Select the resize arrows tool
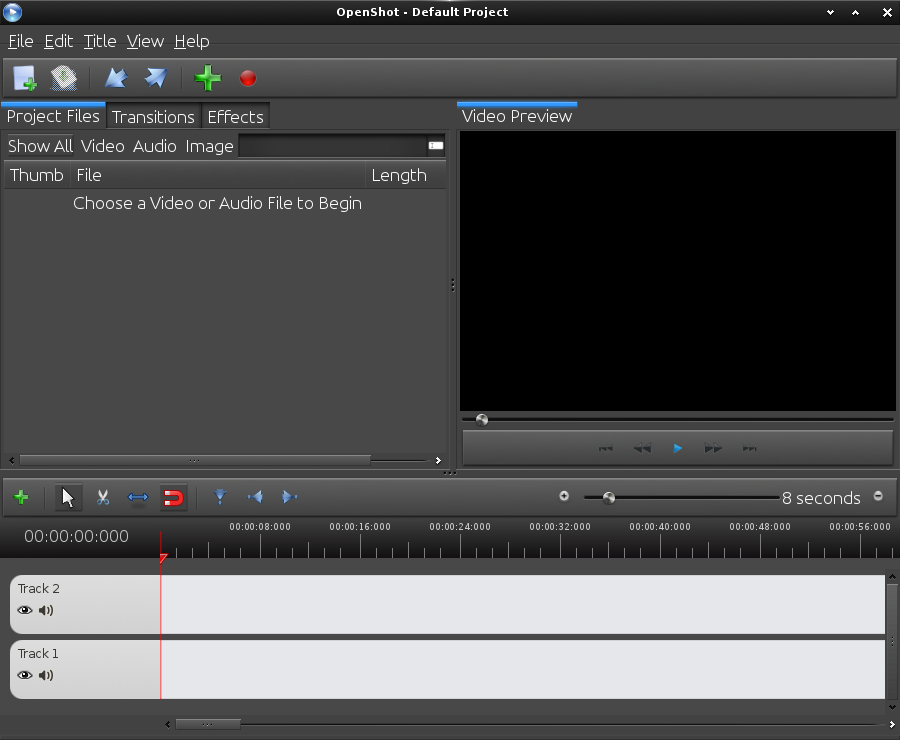This screenshot has height=740, width=900. pos(138,497)
